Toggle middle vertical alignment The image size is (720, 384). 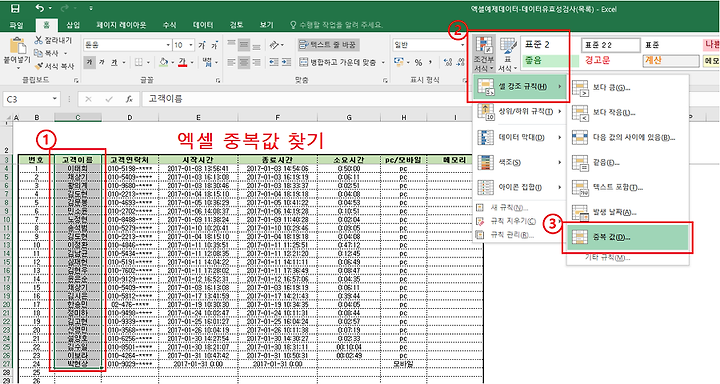click(244, 45)
